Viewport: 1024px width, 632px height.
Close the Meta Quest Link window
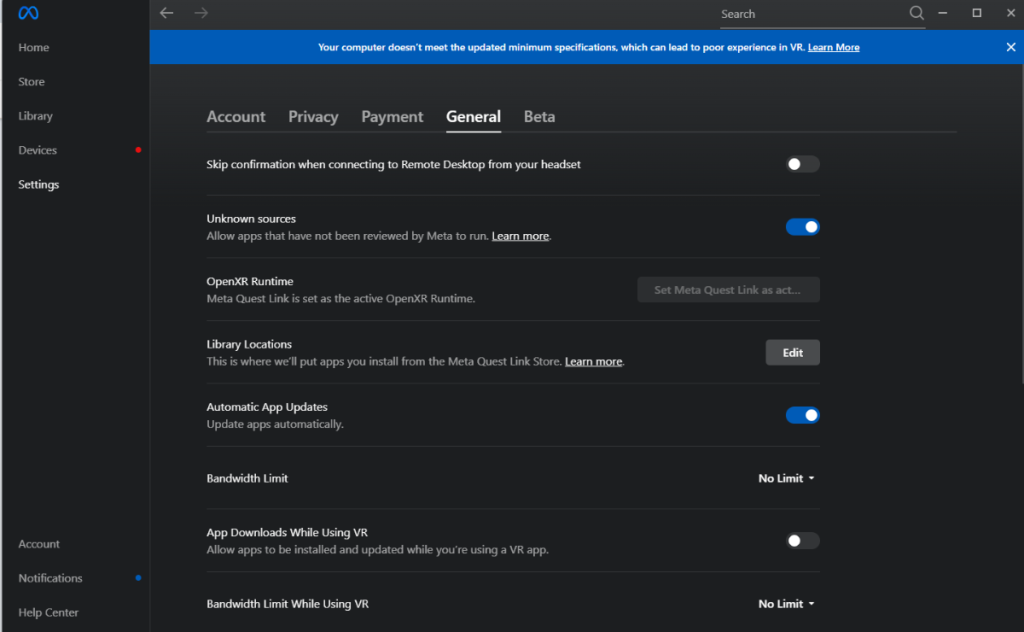point(1010,13)
